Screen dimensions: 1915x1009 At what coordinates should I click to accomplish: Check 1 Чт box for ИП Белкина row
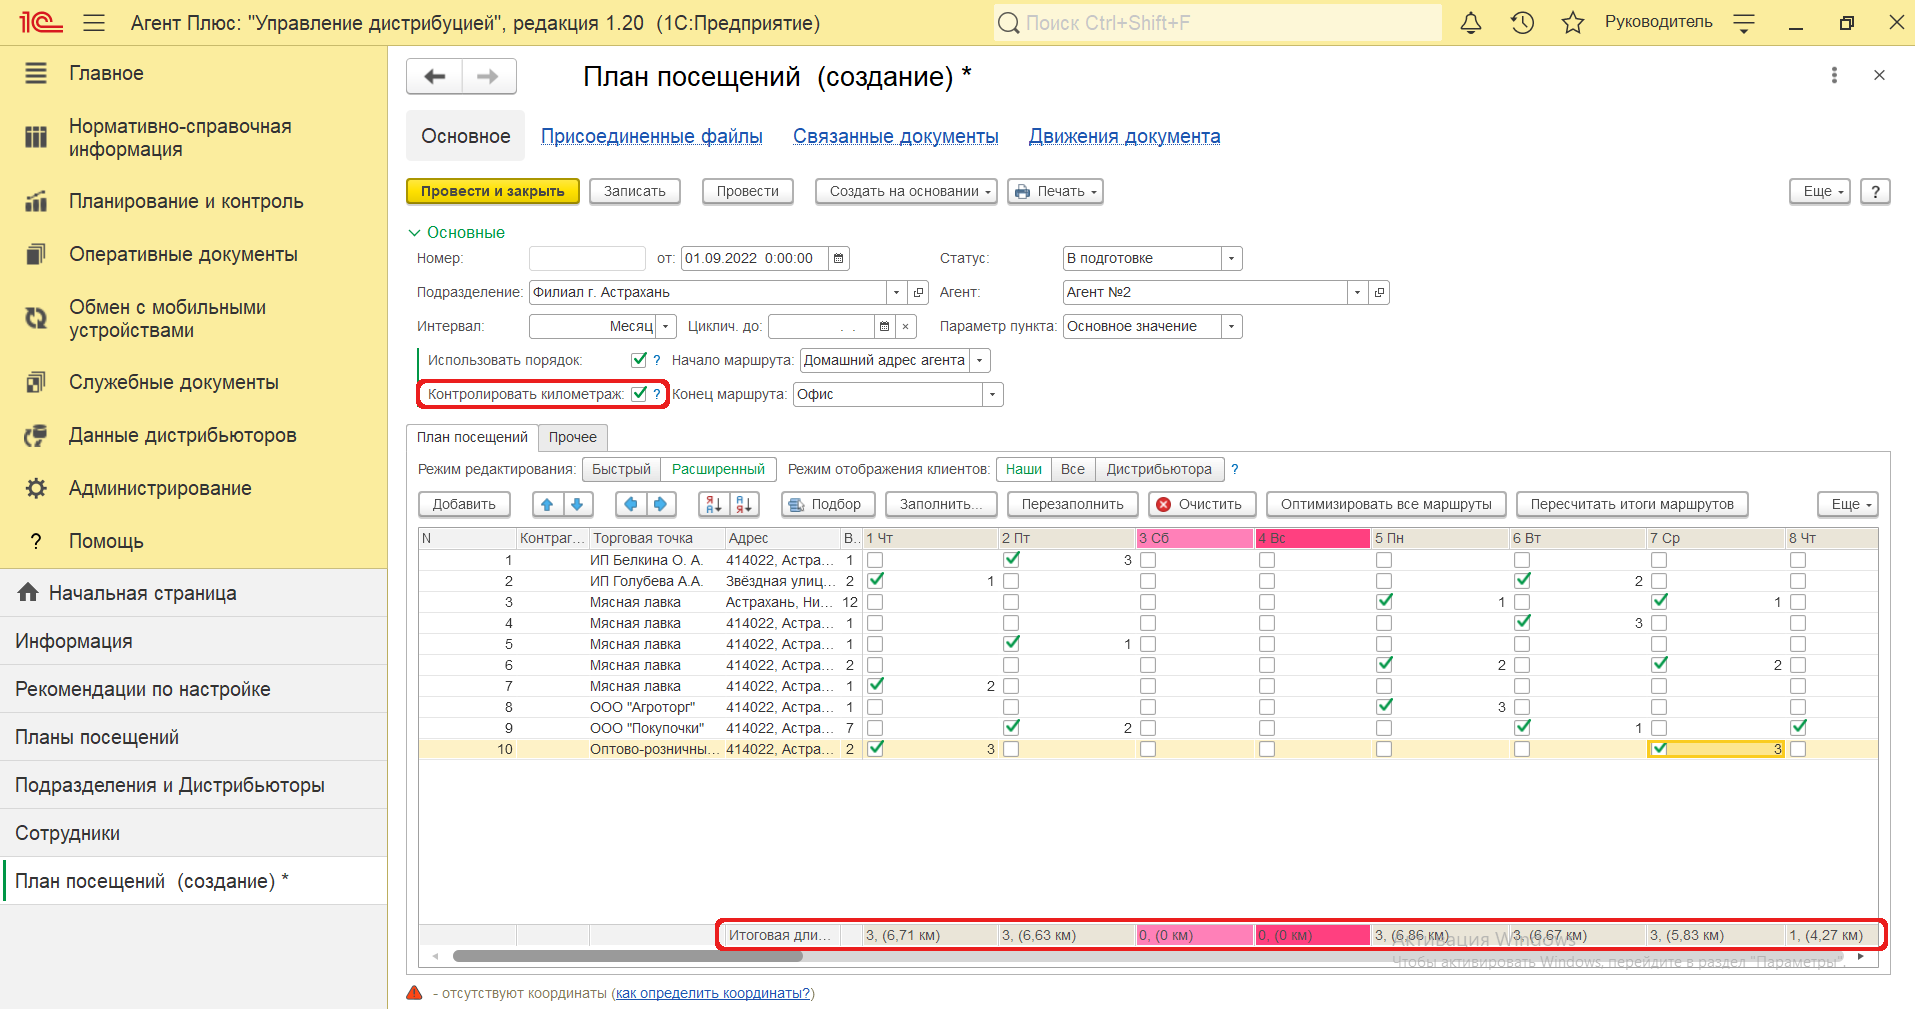click(875, 560)
